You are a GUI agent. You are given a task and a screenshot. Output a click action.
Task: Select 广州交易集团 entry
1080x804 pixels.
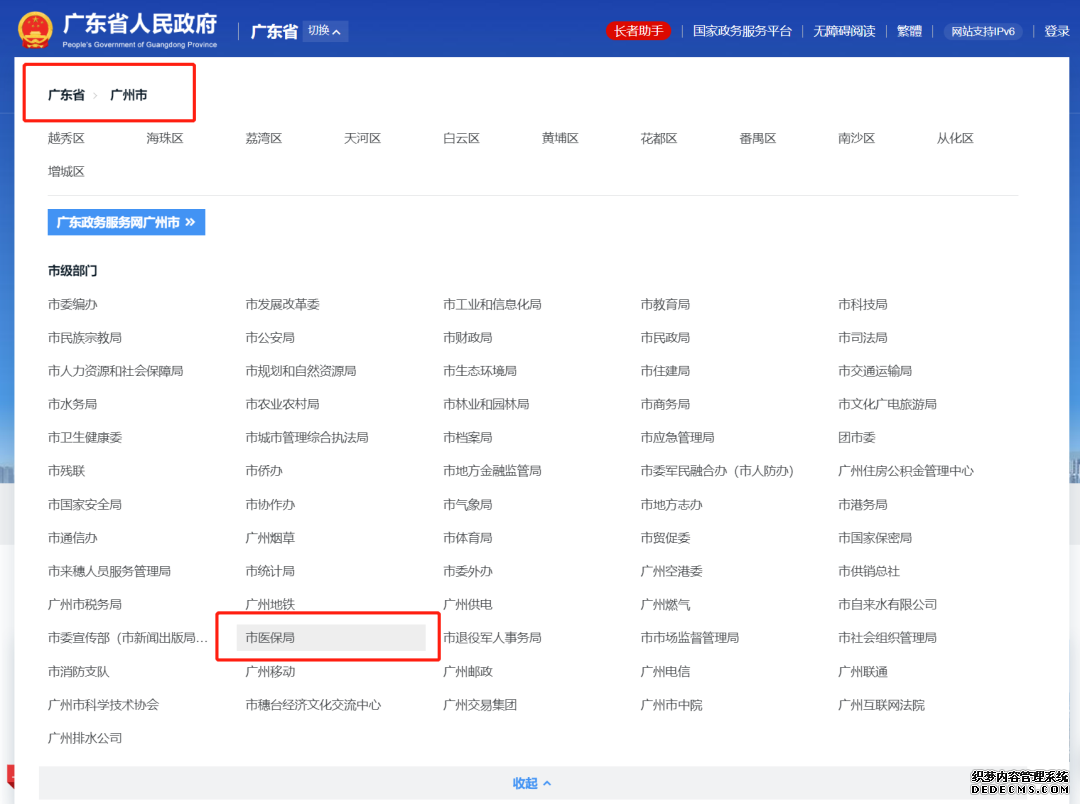[x=480, y=705]
